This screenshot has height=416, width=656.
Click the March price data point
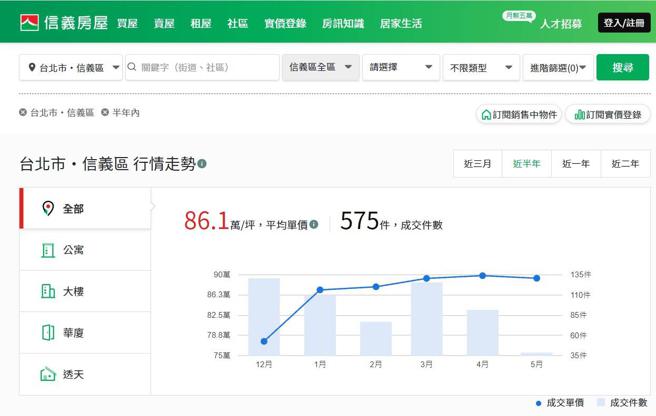click(426, 278)
